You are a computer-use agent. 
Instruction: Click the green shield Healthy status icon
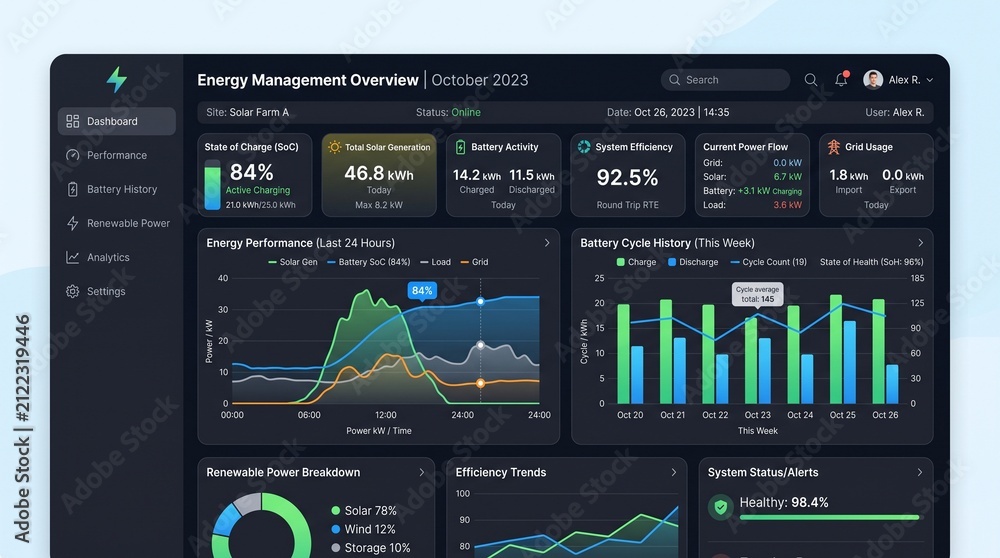[x=721, y=507]
